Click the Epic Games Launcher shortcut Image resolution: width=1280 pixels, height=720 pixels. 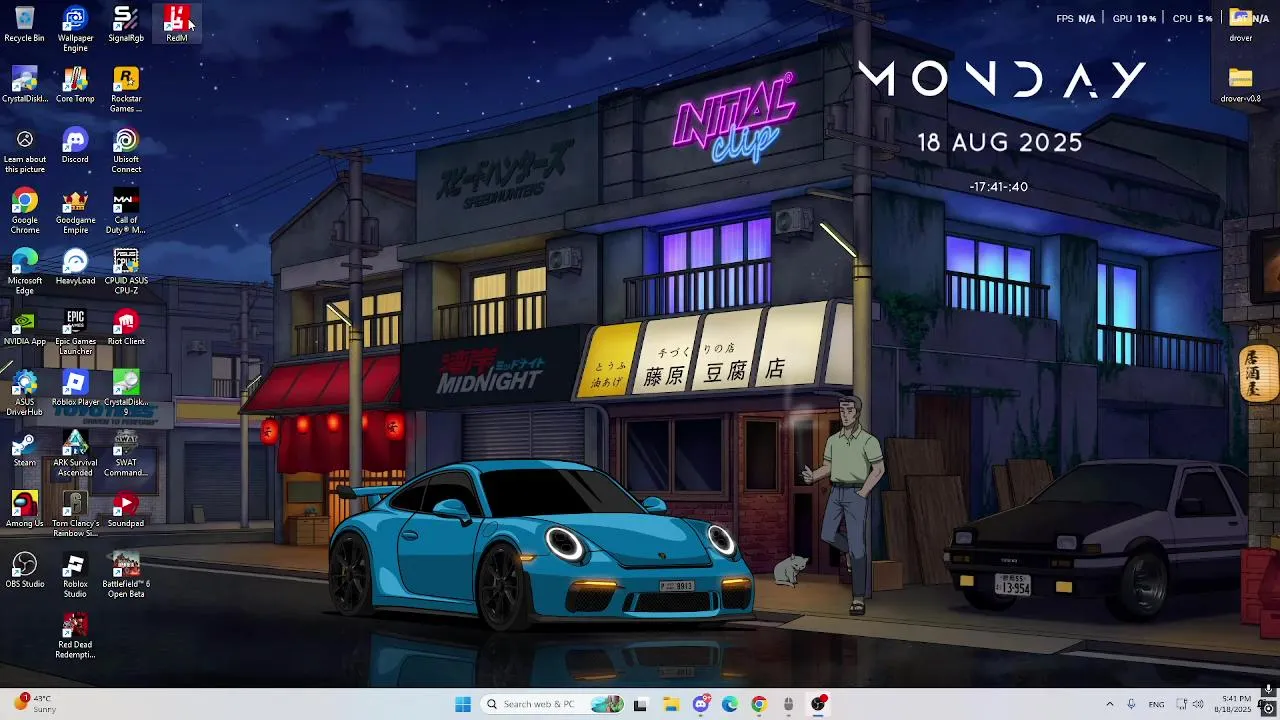[x=75, y=333]
